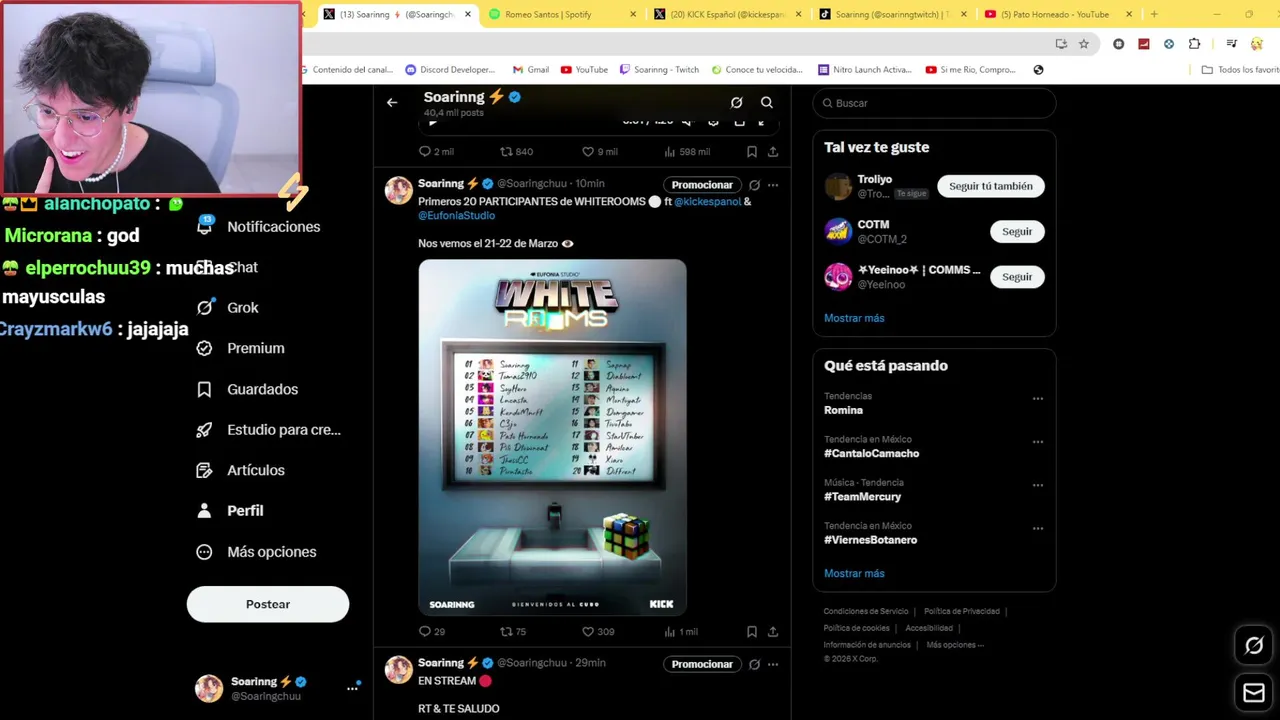Screen dimensions: 1280x720
Task: Open the Grok icon in the profile header
Action: click(736, 102)
